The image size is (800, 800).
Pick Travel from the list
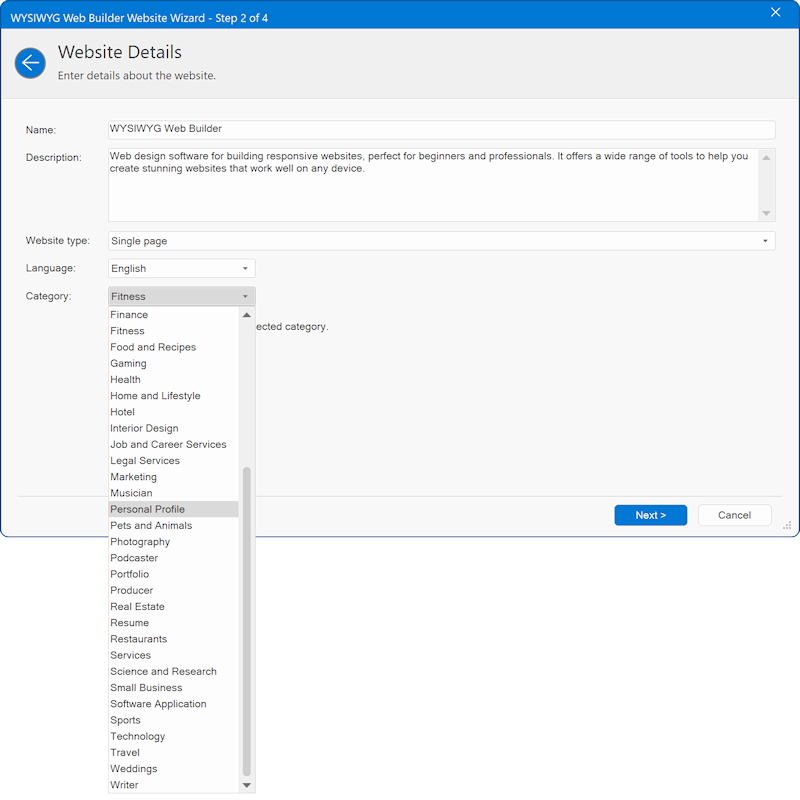173,753
